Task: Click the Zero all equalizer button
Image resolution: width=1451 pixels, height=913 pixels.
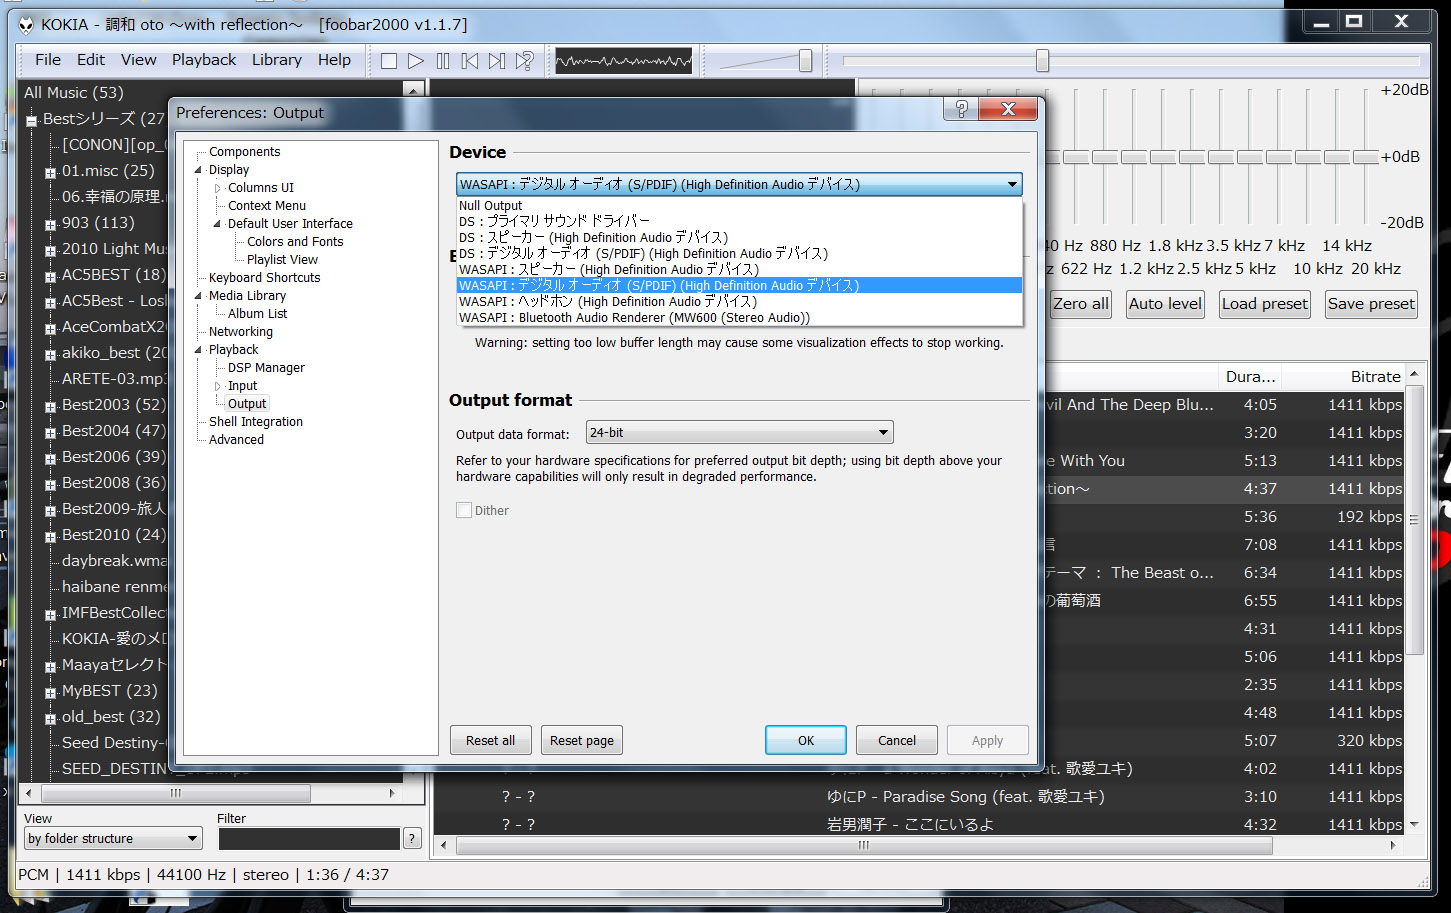Action: tap(1080, 304)
